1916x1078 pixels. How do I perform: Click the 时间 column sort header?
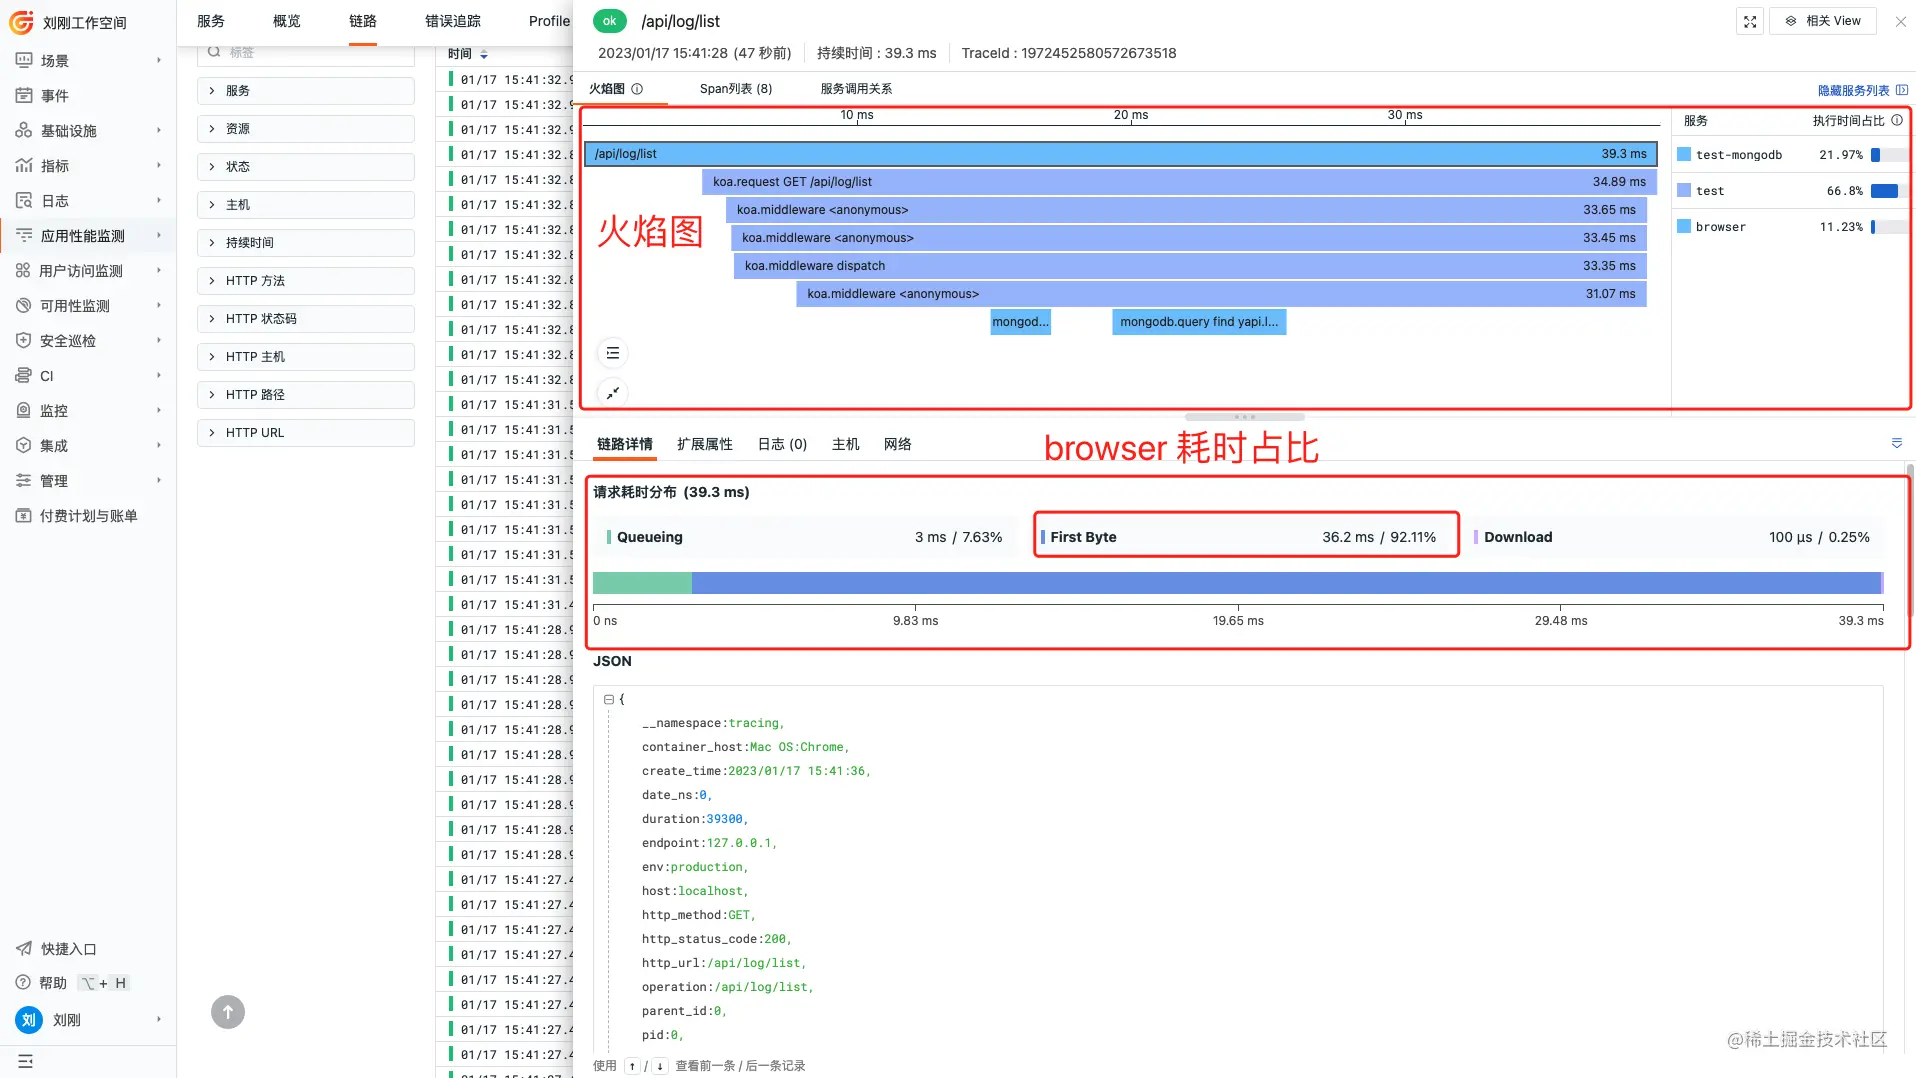coord(468,54)
